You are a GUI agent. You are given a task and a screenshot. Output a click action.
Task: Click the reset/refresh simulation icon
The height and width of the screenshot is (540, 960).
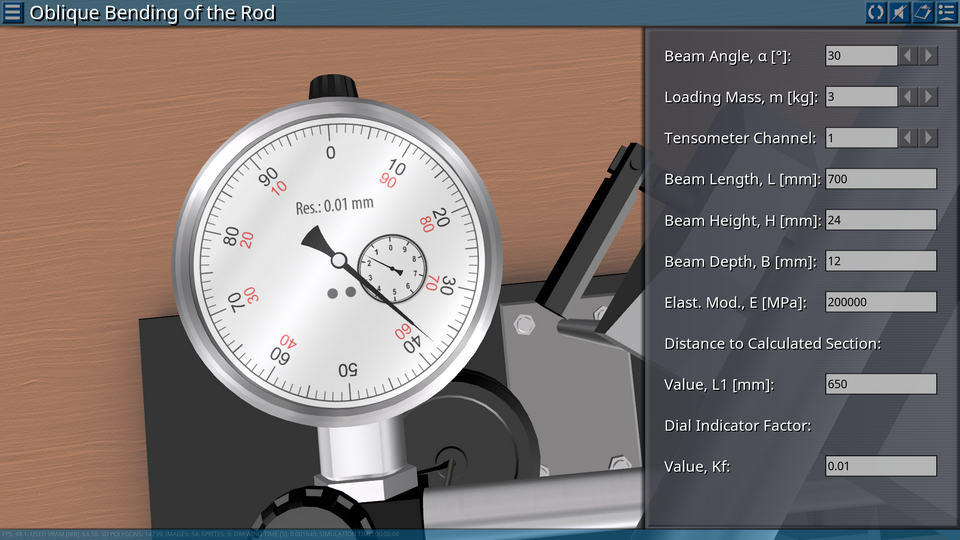[x=876, y=12]
